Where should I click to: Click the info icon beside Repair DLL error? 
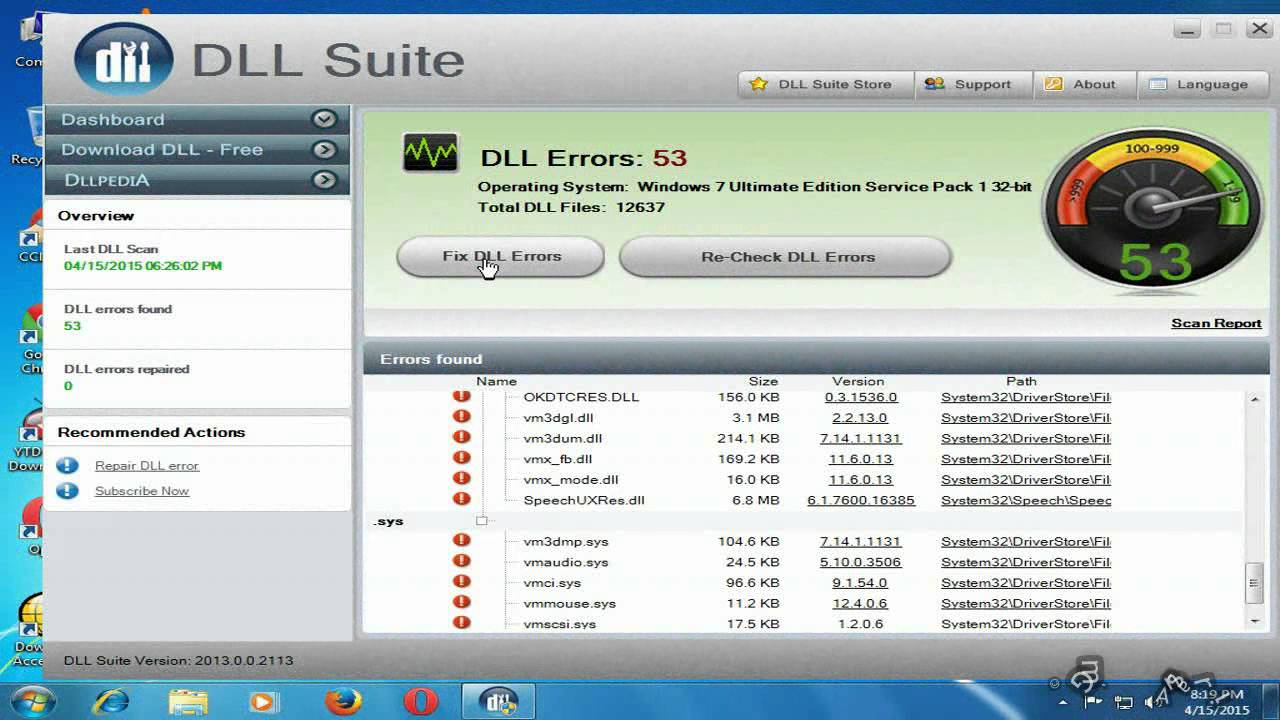(x=67, y=465)
